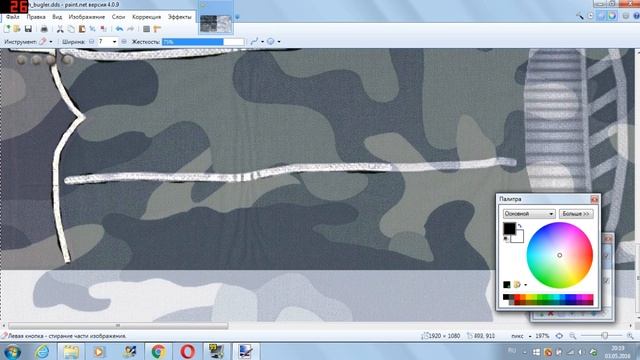This screenshot has width=640, height=360.
Task: Open a file with the Open folder icon
Action: click(17, 29)
